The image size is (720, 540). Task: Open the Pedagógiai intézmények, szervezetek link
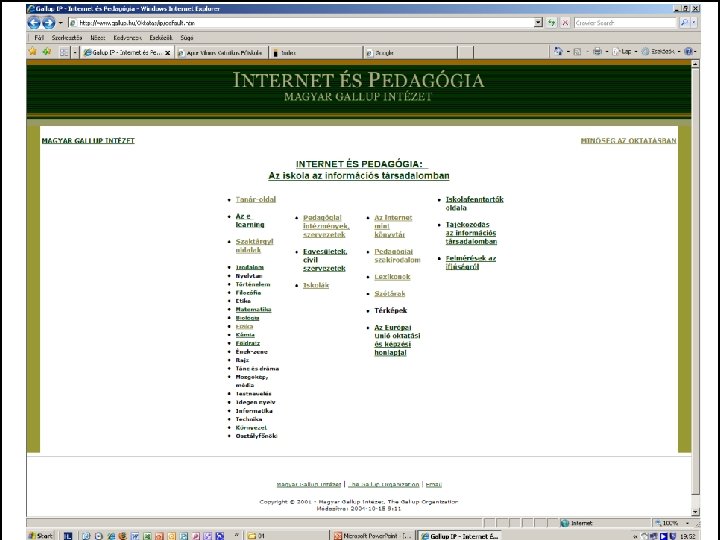pyautogui.click(x=326, y=226)
